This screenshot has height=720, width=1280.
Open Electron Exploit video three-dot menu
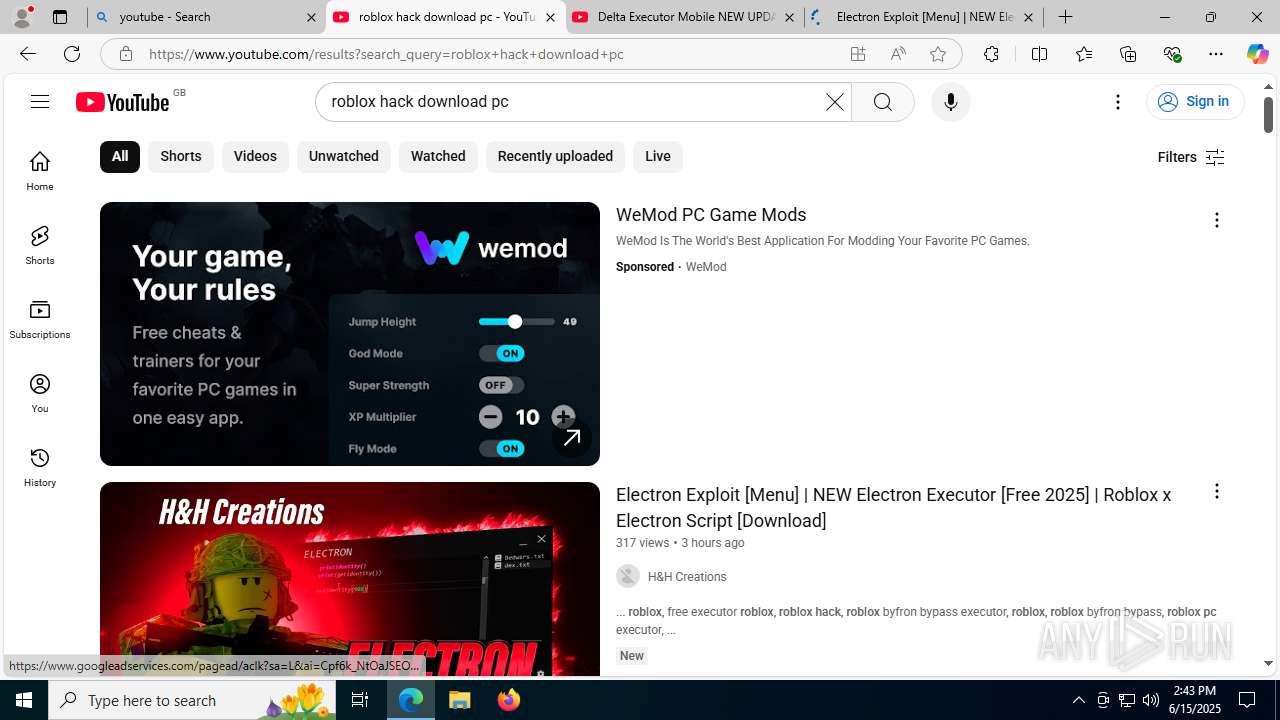tap(1217, 491)
